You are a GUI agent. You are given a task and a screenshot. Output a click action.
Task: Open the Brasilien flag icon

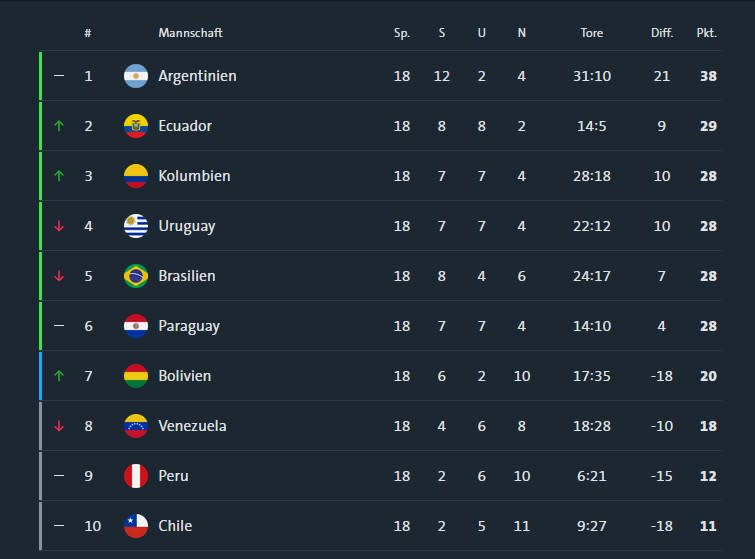(x=136, y=276)
